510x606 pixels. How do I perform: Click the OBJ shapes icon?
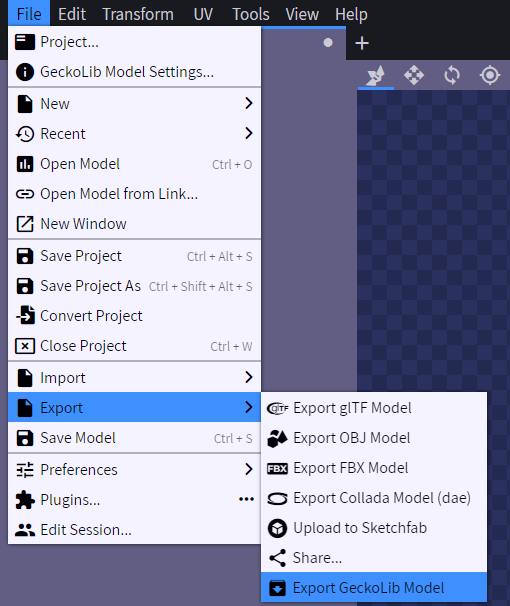pos(277,438)
